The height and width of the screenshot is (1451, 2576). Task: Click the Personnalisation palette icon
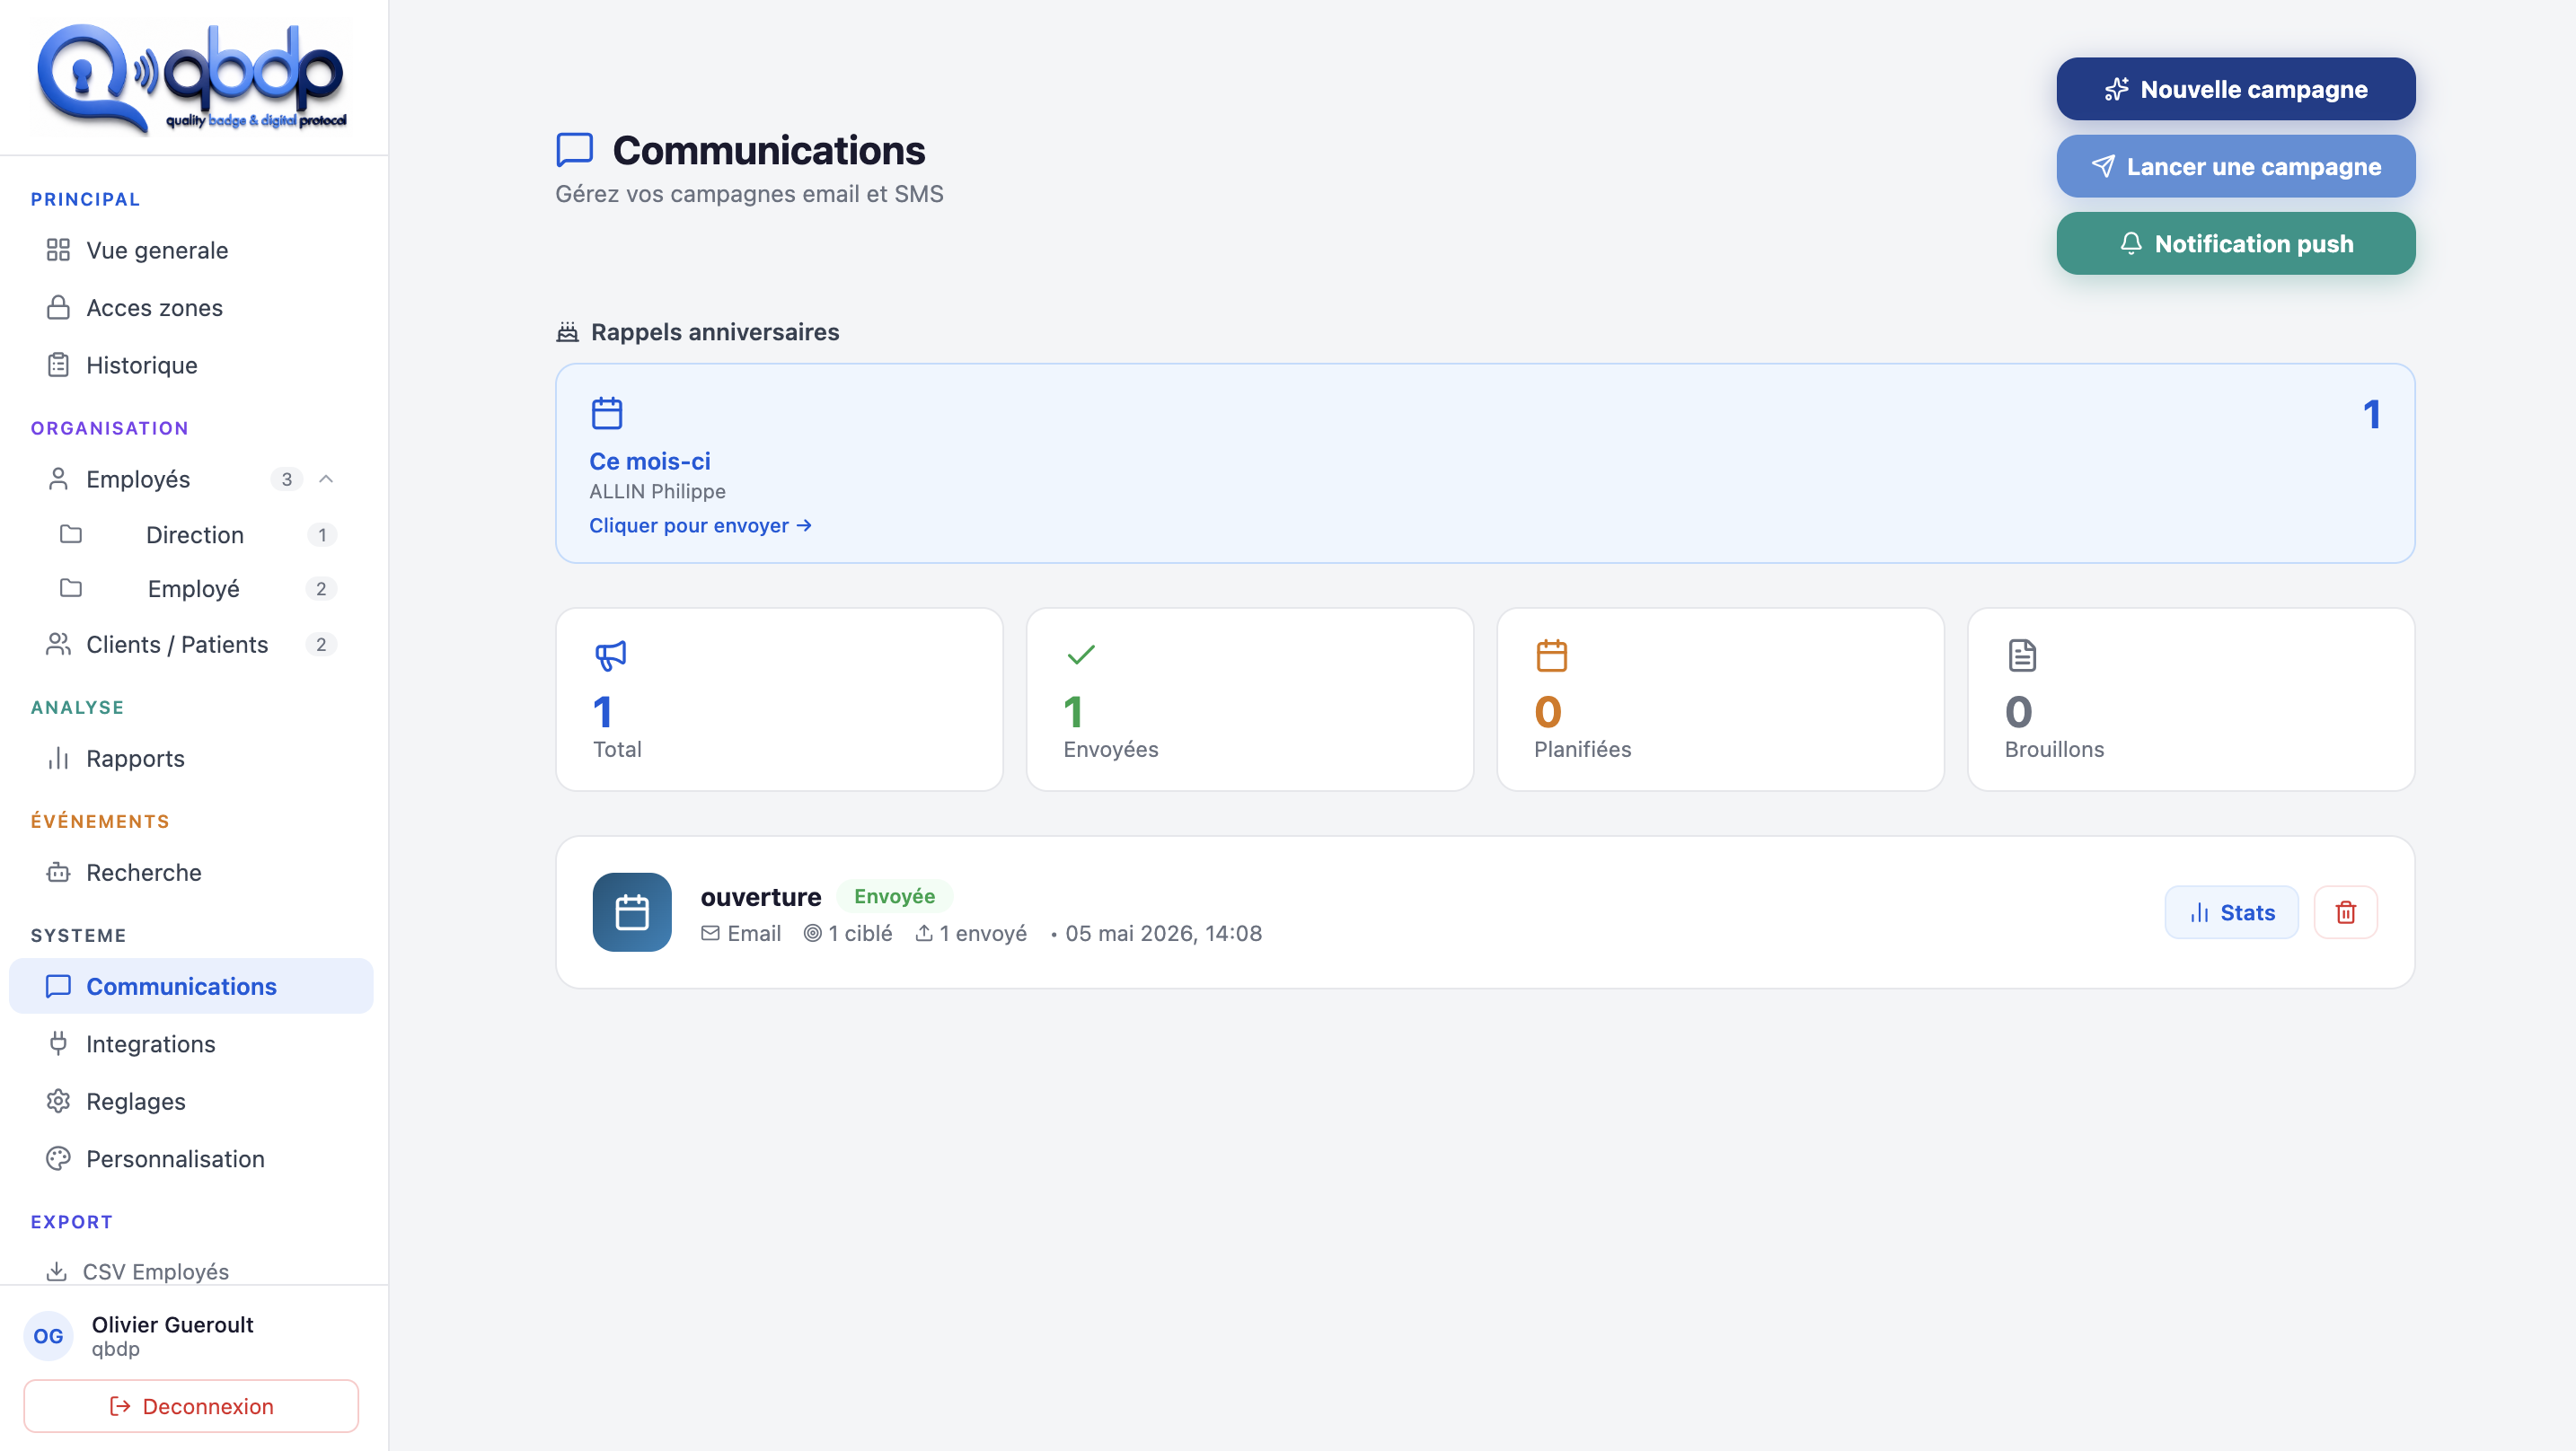click(58, 1158)
